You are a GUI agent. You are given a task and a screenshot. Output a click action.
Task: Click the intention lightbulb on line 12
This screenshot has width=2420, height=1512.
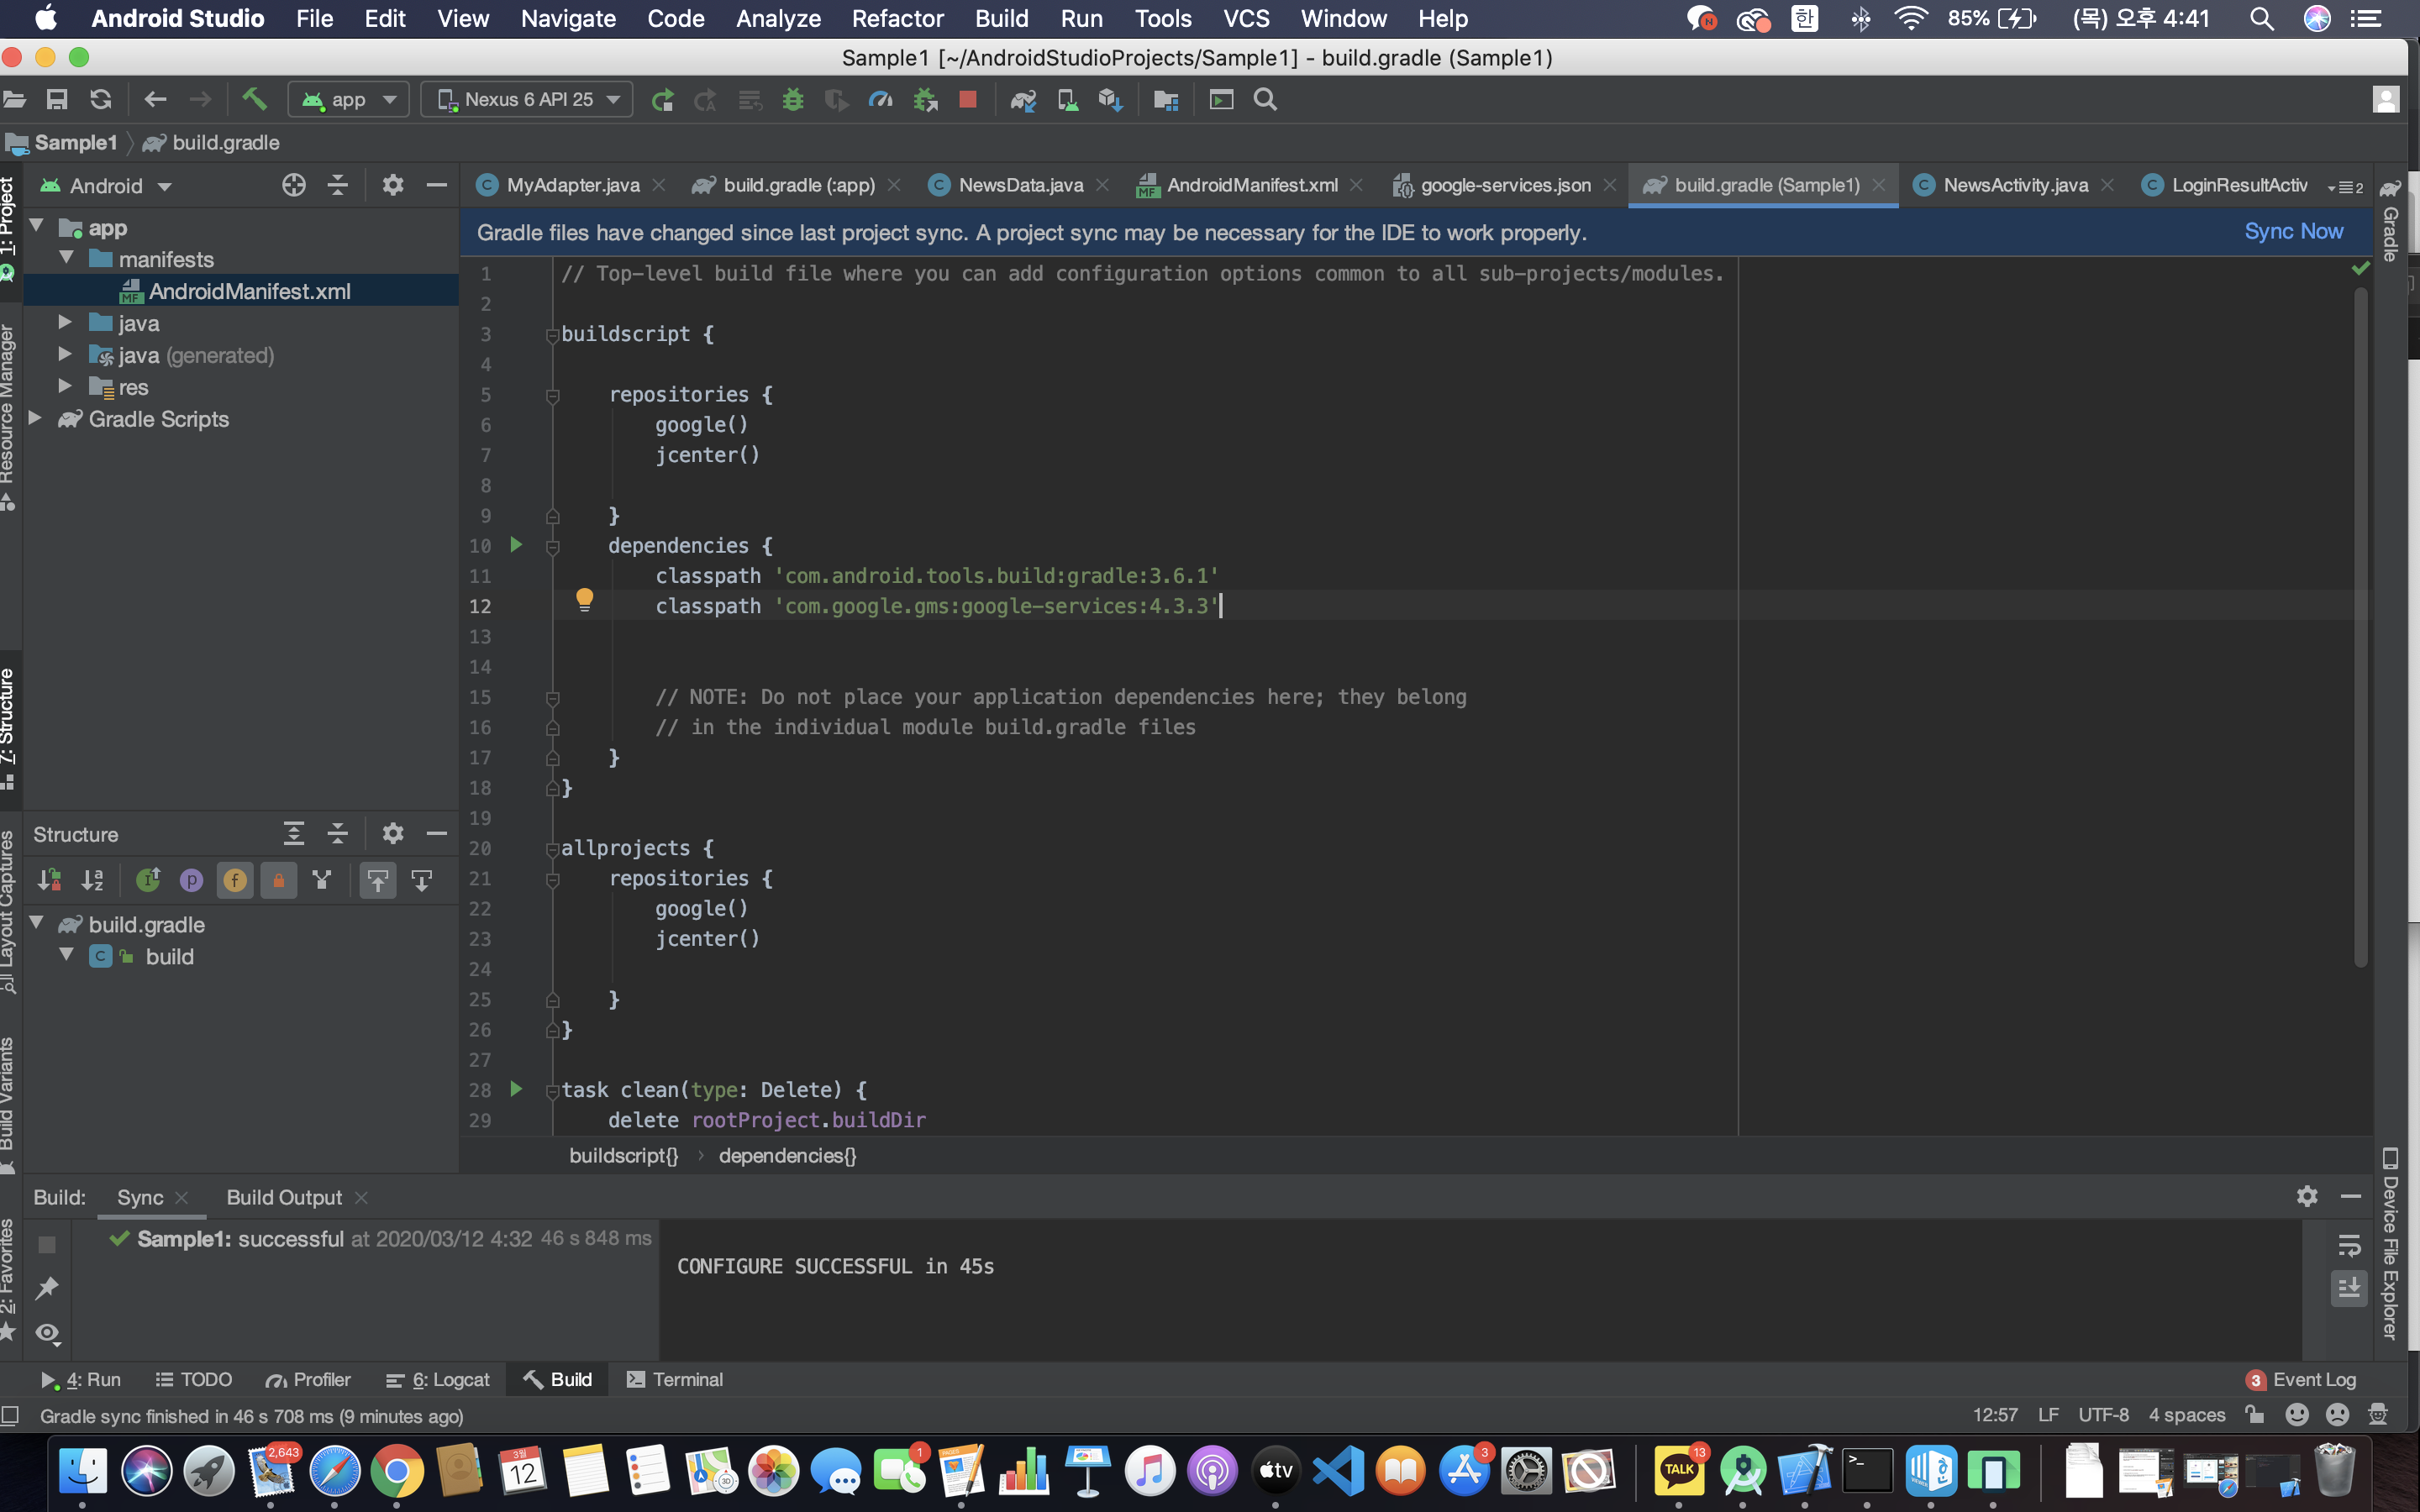coord(585,599)
